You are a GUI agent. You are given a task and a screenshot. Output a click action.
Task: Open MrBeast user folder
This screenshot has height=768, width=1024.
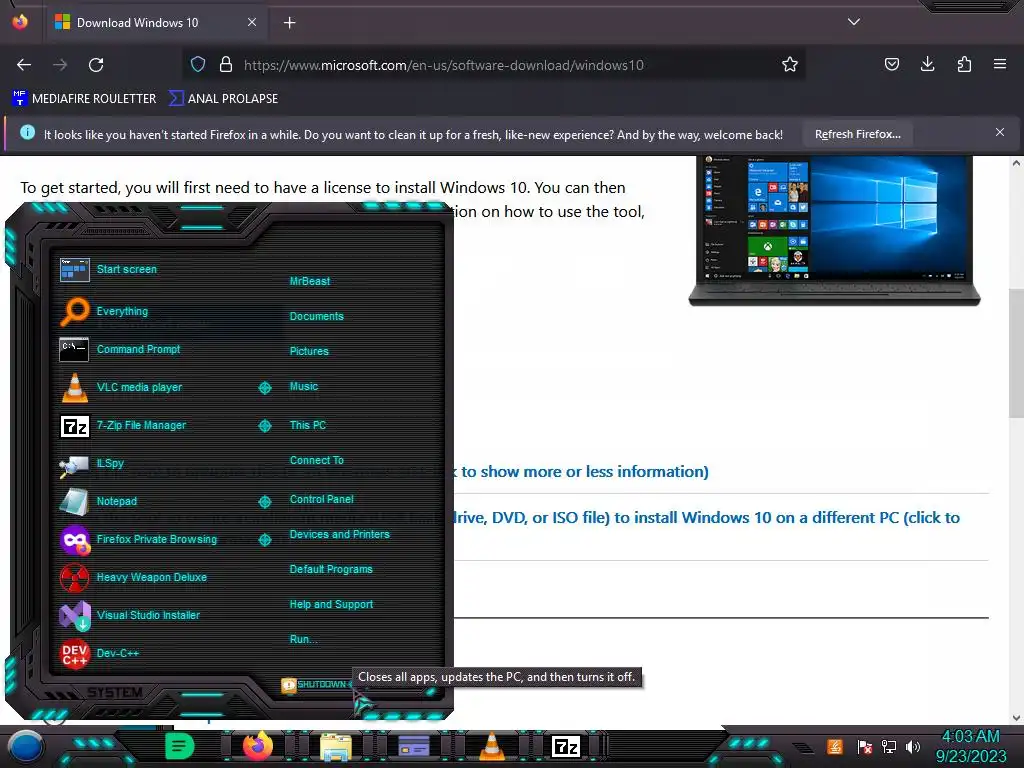(310, 281)
